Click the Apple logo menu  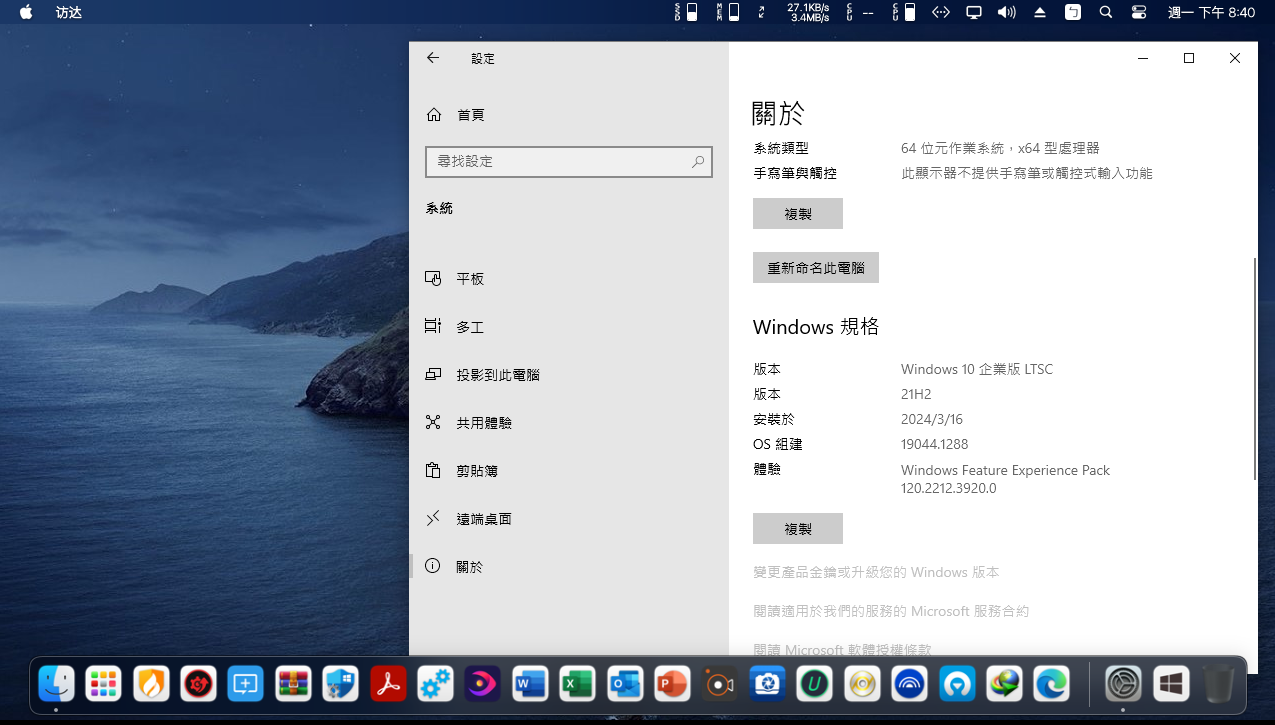point(26,12)
